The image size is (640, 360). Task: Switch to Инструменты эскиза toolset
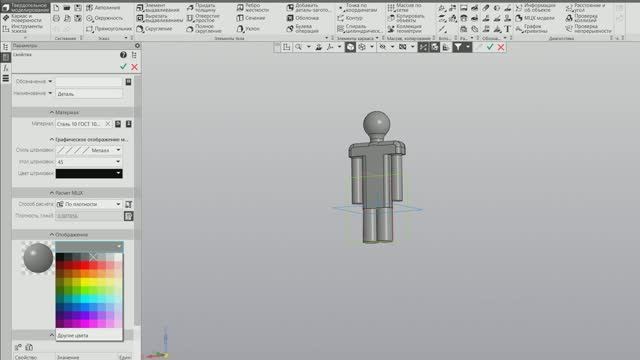click(x=22, y=29)
